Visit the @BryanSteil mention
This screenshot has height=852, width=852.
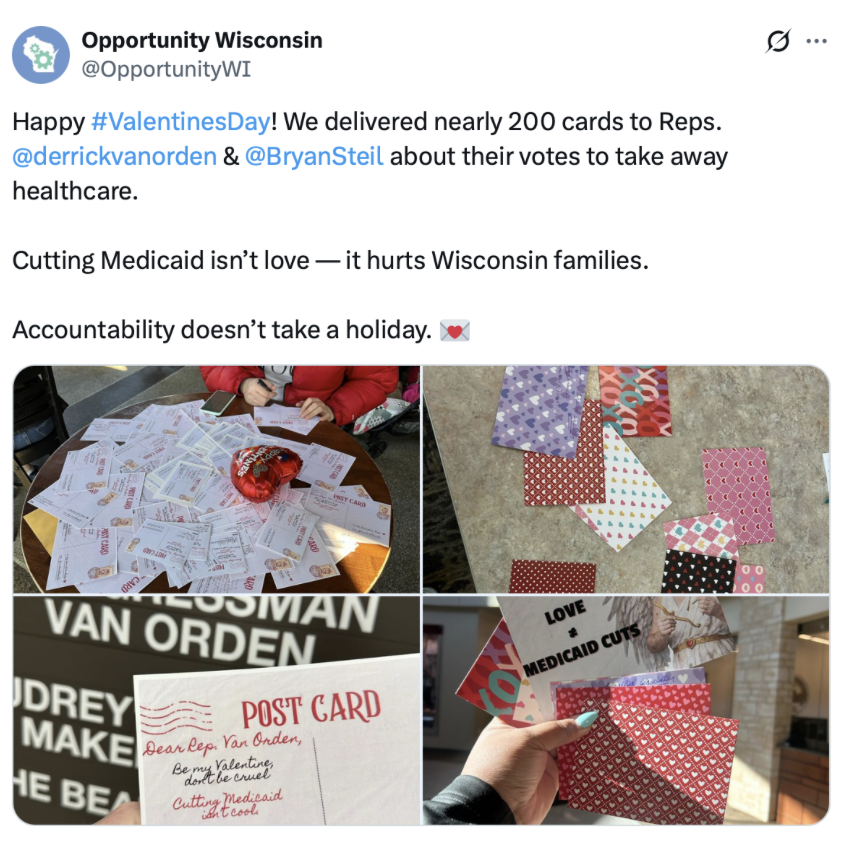click(x=314, y=156)
